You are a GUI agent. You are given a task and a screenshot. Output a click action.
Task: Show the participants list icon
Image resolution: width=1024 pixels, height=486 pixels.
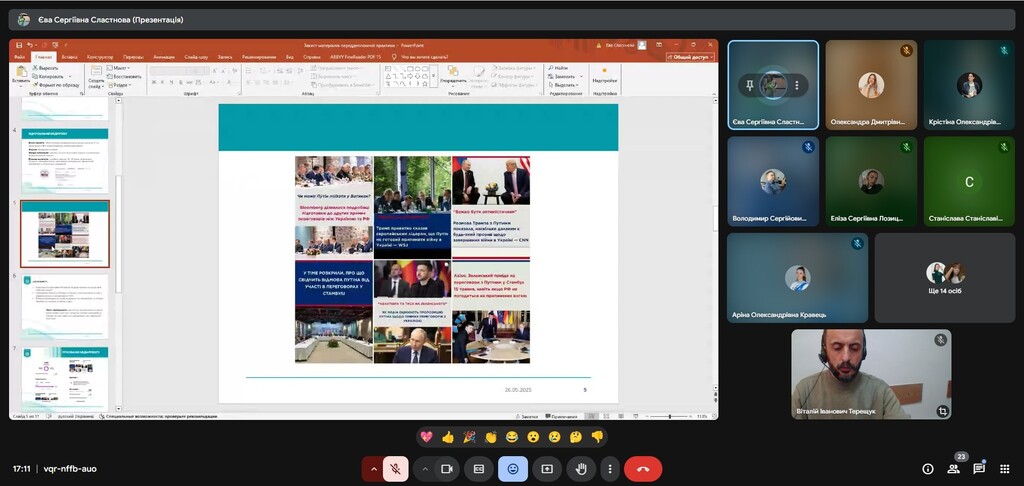(x=953, y=468)
